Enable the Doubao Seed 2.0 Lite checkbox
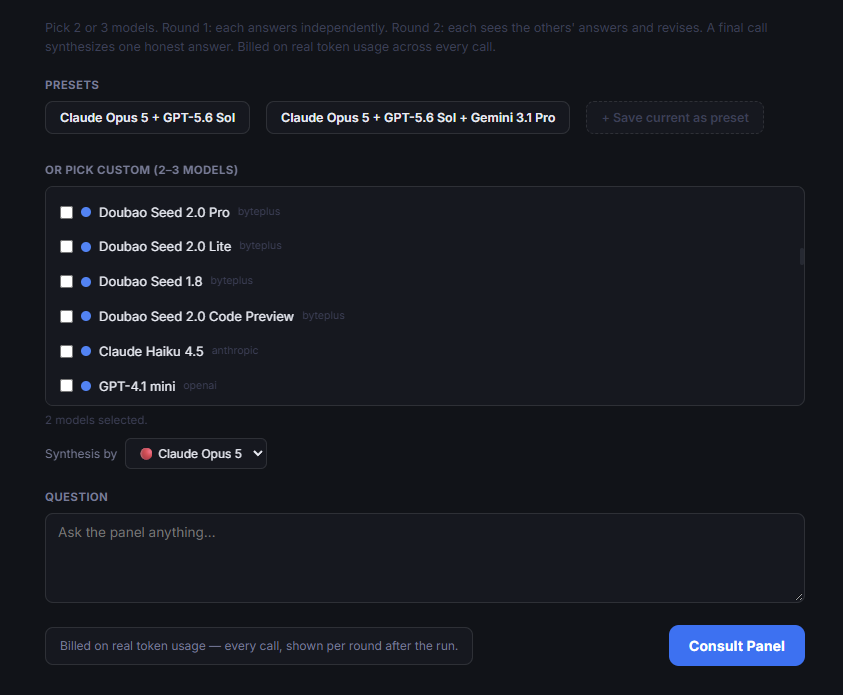 pos(67,247)
